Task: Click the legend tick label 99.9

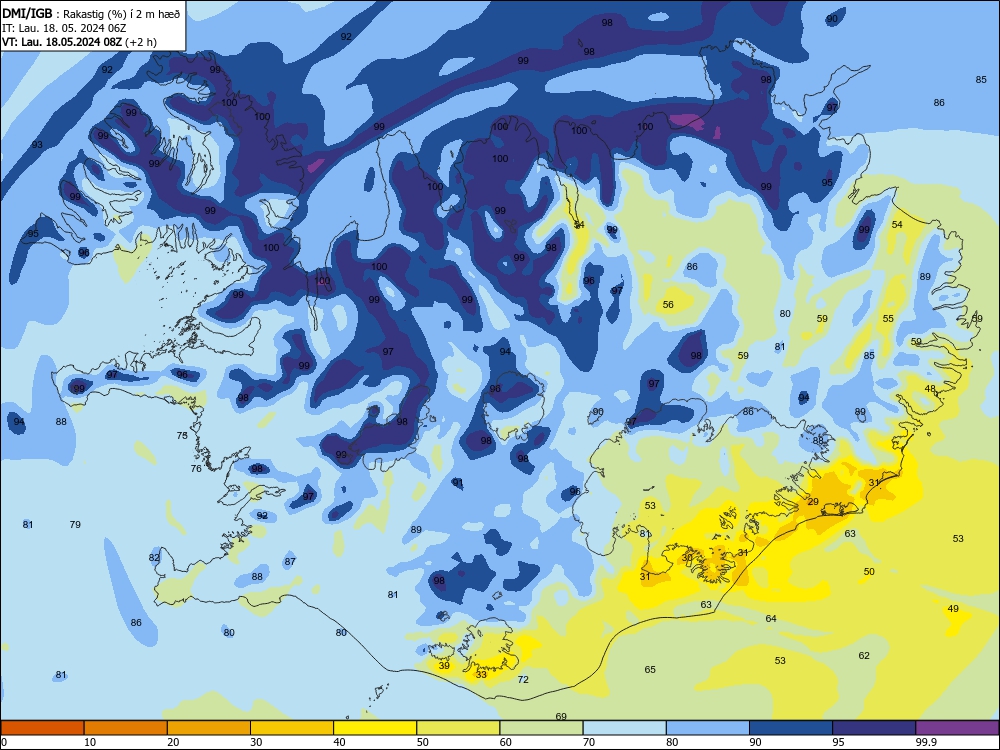Action: pyautogui.click(x=925, y=742)
